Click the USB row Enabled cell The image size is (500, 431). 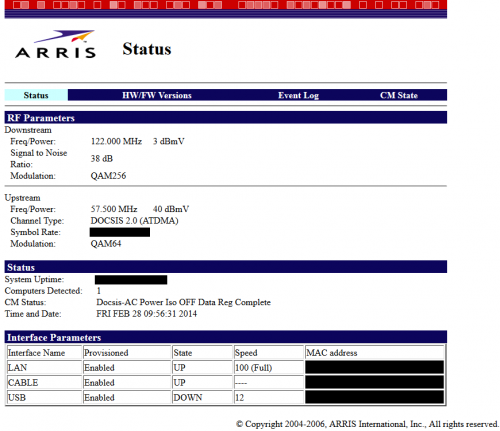[x=127, y=397]
